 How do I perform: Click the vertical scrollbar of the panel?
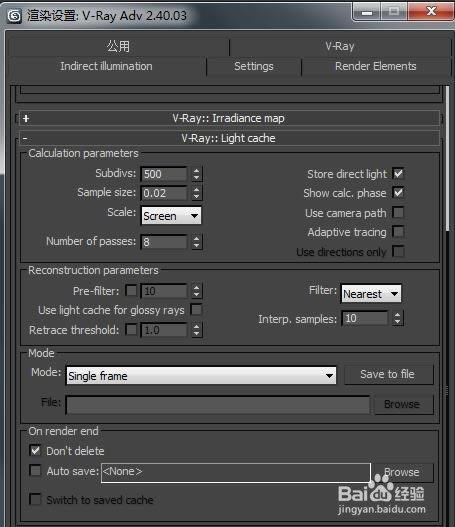click(x=447, y=158)
